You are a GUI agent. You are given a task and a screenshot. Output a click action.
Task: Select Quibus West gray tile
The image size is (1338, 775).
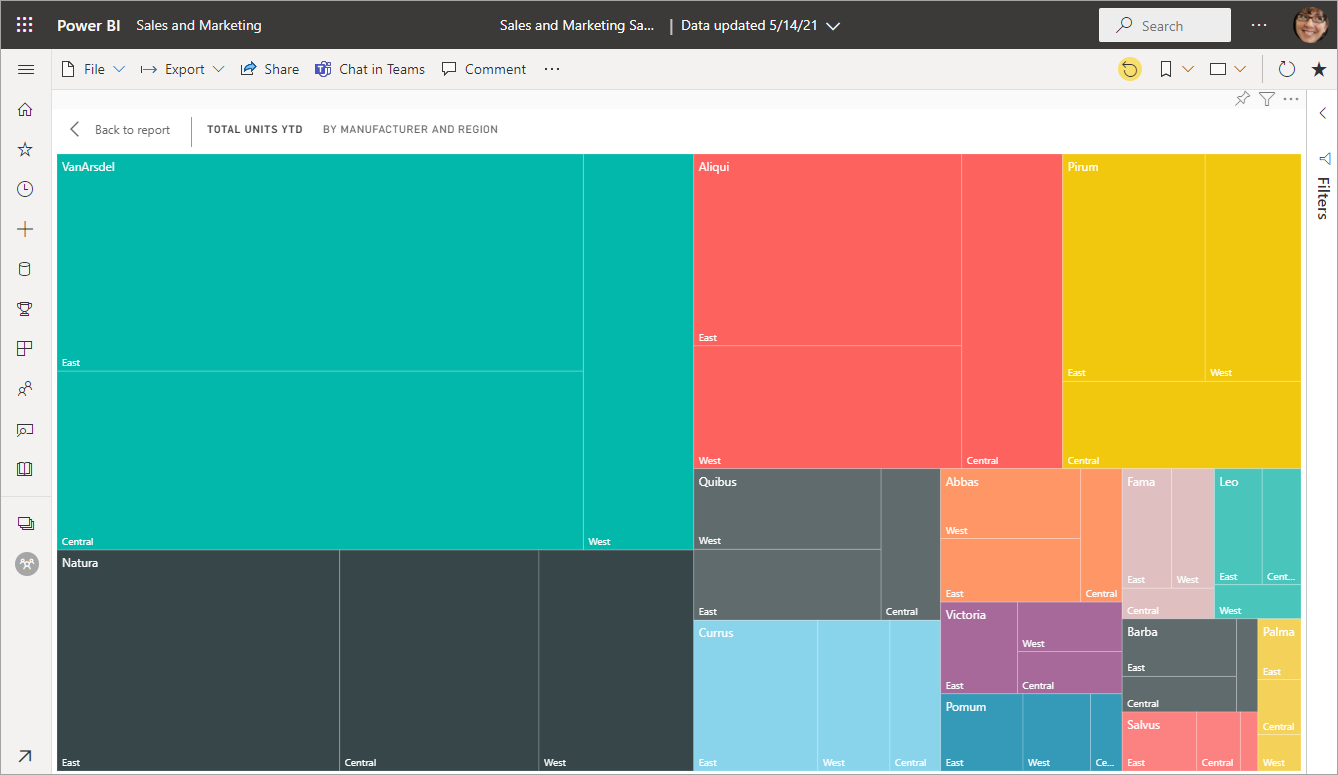787,509
